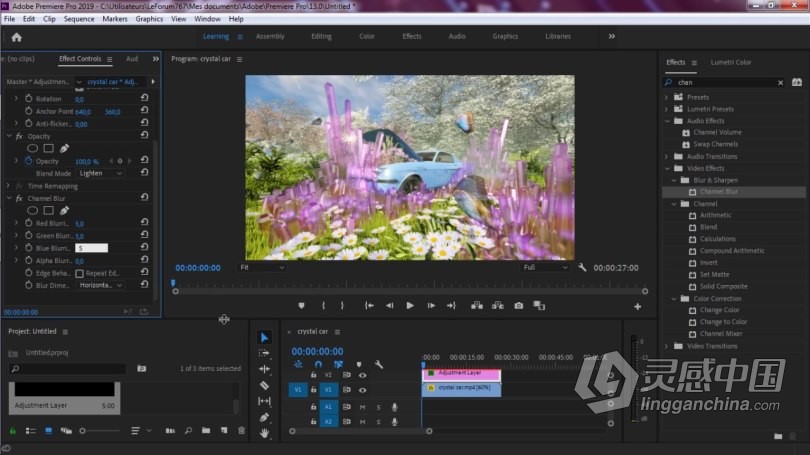Step forward one frame
The image size is (810, 455).
431,306
